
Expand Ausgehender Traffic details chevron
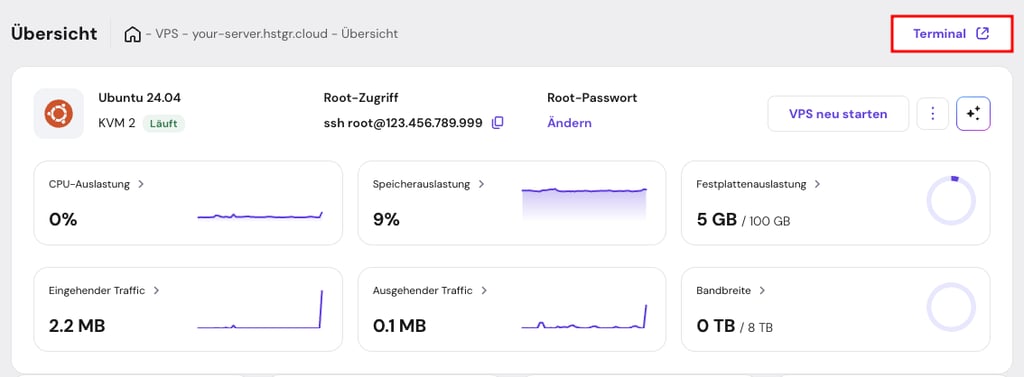pyautogui.click(x=483, y=290)
